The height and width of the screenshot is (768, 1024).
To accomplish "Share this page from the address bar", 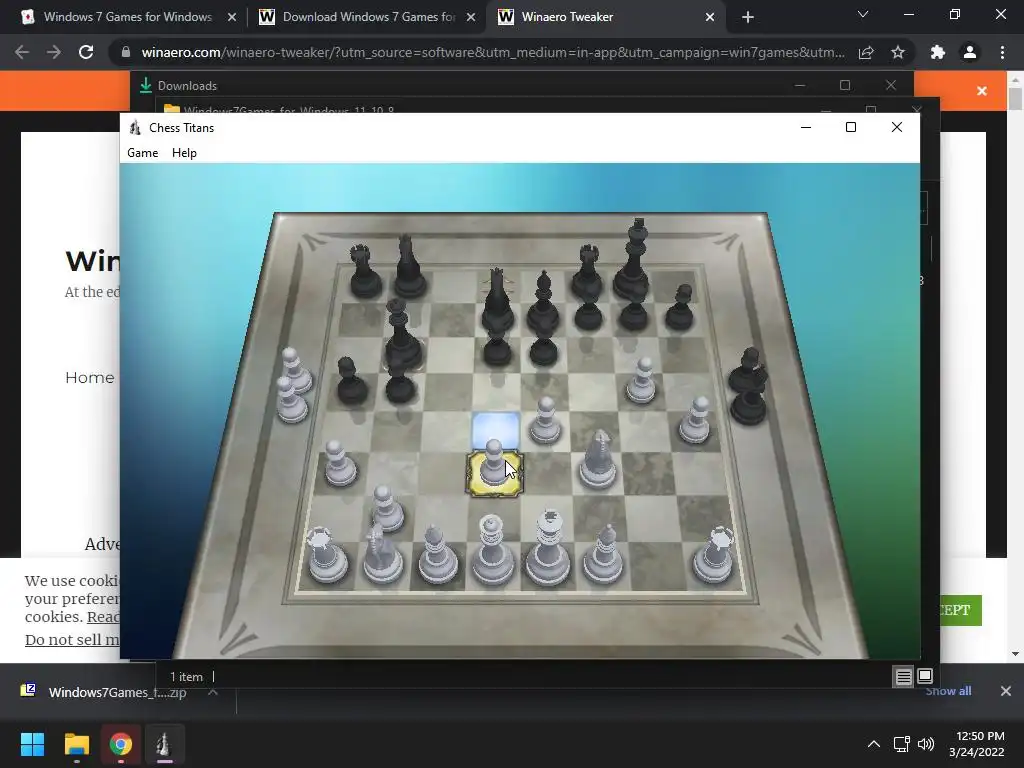I will pos(866,52).
